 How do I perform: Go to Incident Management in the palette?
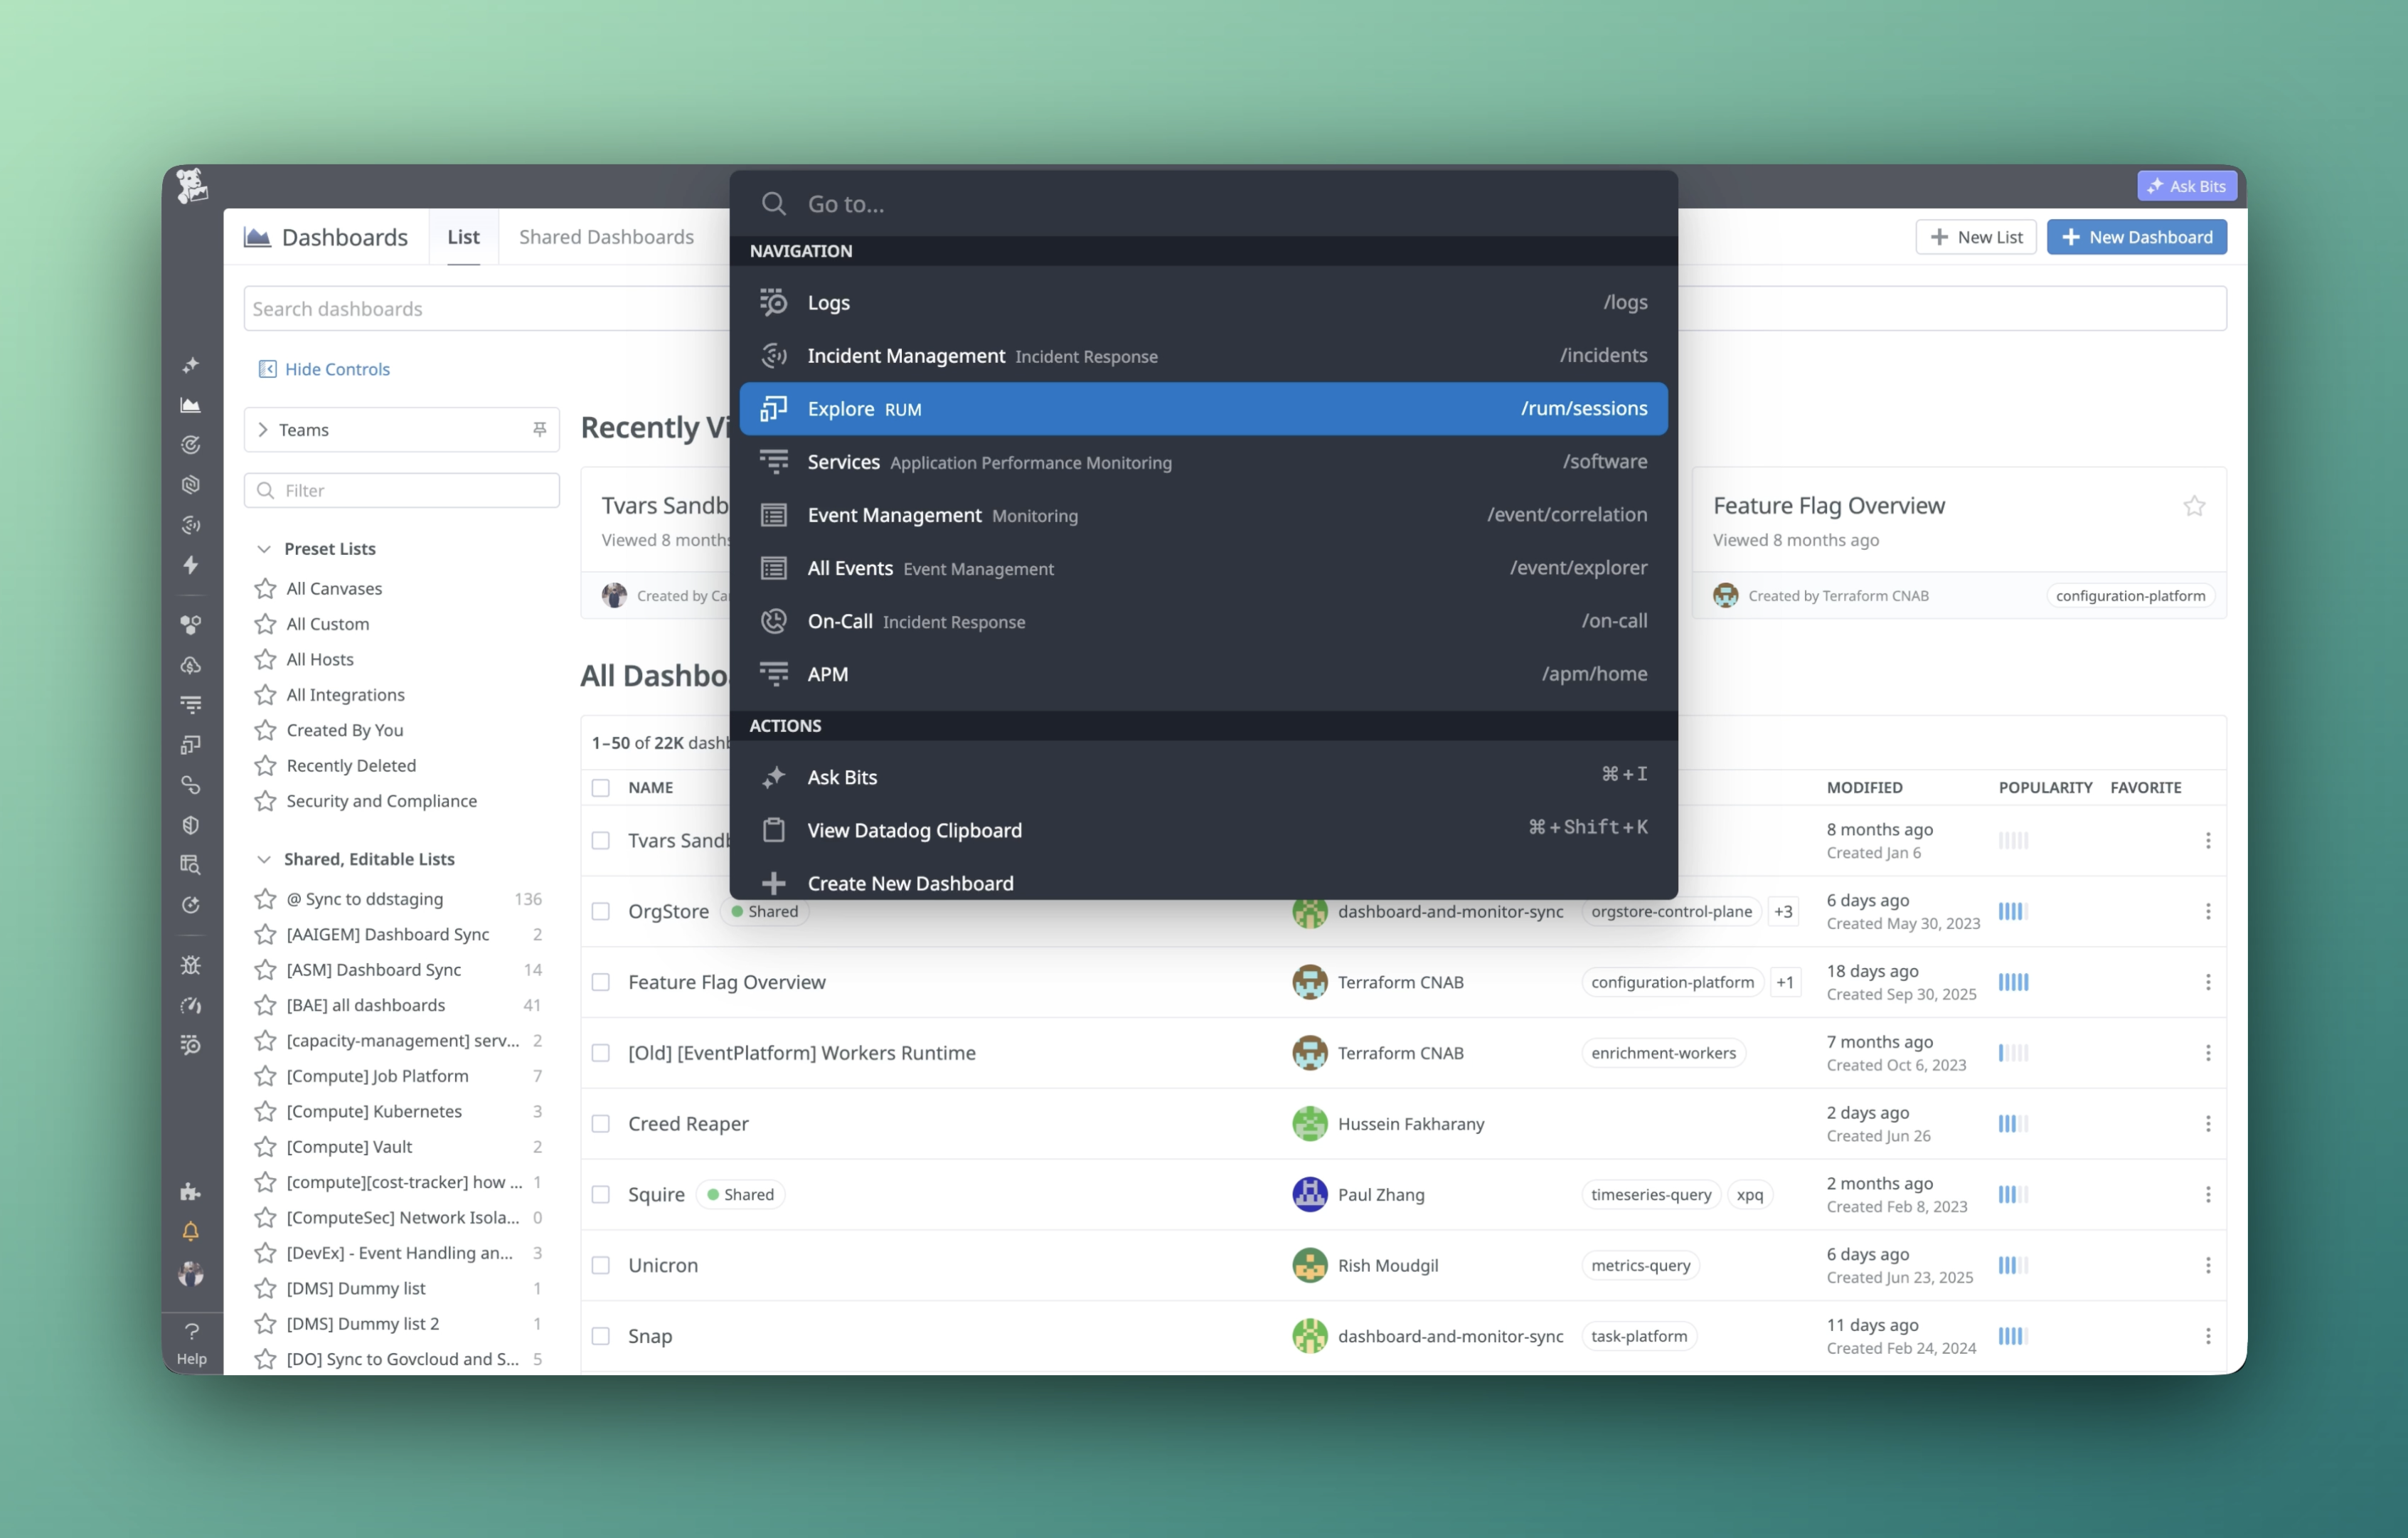pos(1203,355)
